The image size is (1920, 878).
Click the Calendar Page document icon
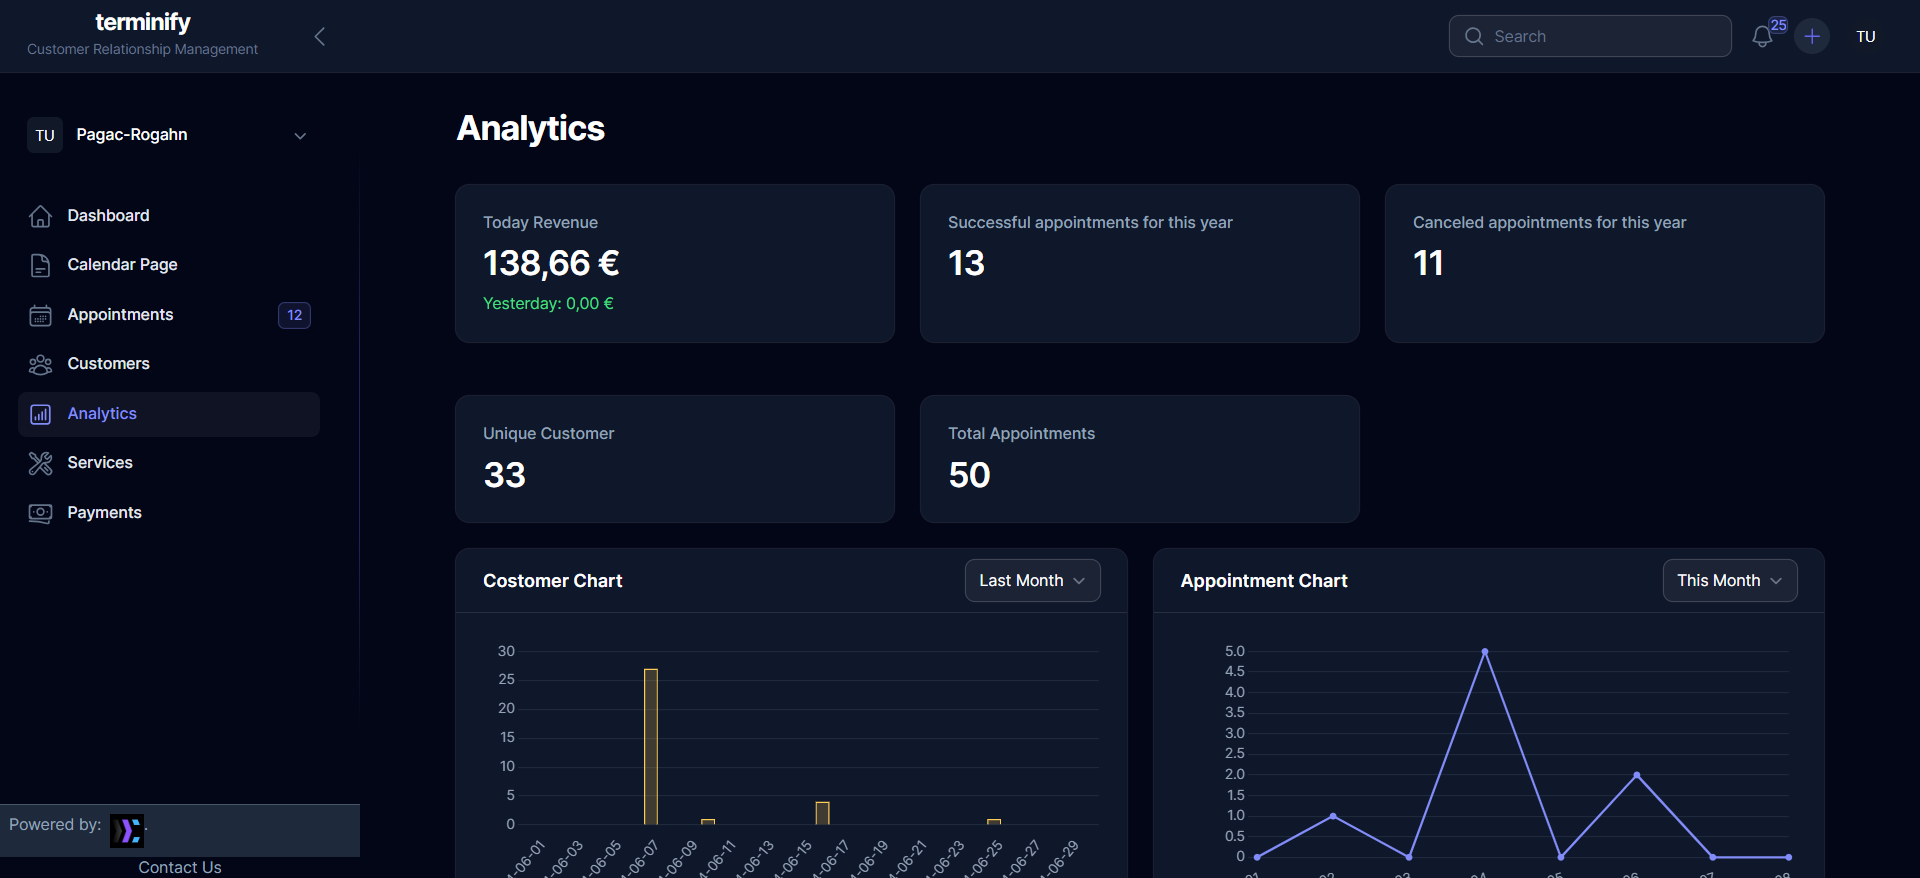coord(40,265)
